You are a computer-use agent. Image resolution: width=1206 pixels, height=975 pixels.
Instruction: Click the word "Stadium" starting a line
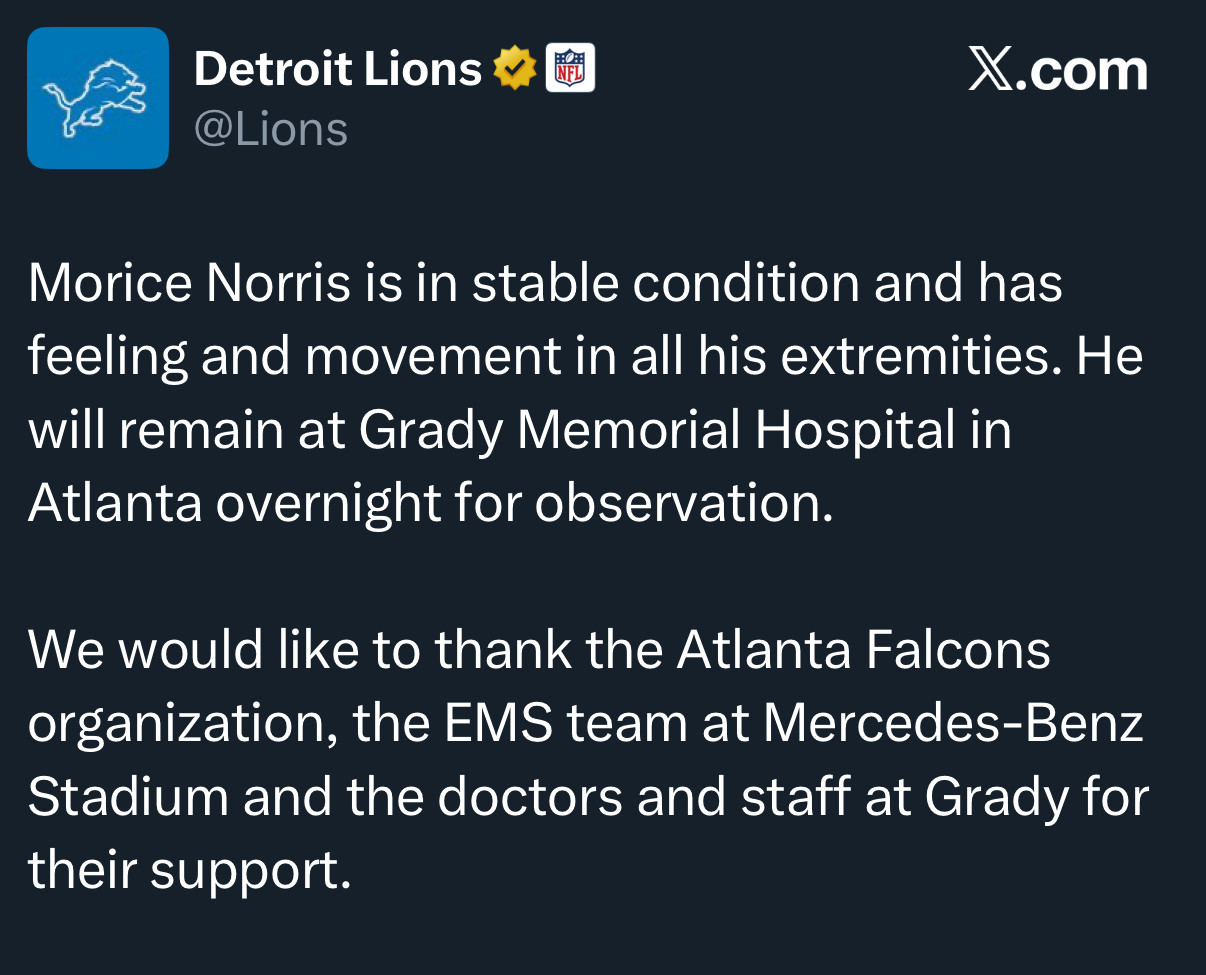pyautogui.click(x=128, y=798)
